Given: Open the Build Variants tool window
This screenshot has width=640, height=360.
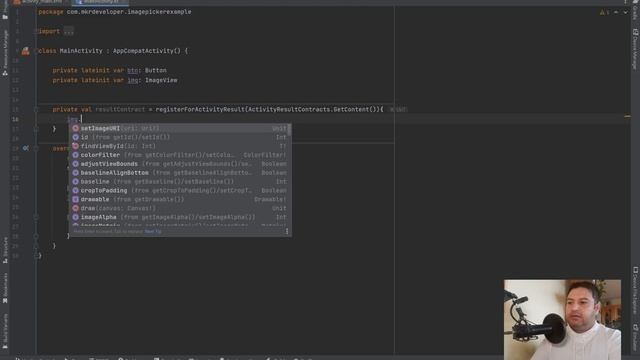Looking at the screenshot, I should 5,331.
